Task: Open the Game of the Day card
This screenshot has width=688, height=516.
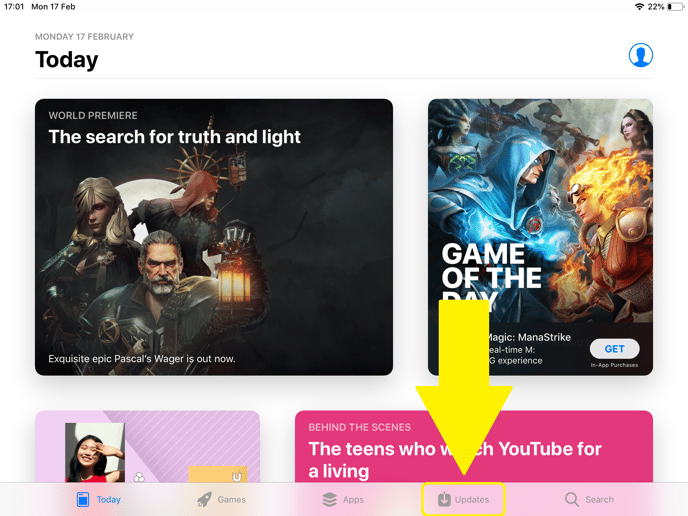Action: coord(540,237)
